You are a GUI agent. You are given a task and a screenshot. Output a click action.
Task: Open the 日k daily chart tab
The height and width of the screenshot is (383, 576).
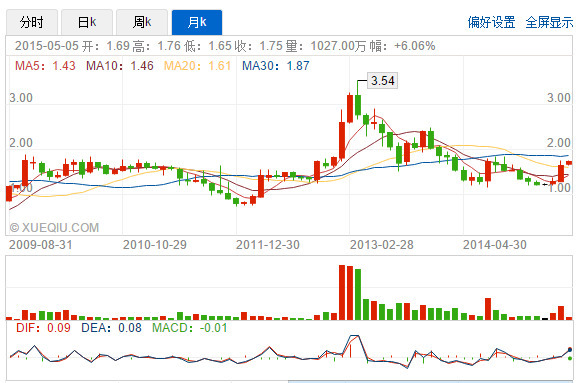click(87, 22)
